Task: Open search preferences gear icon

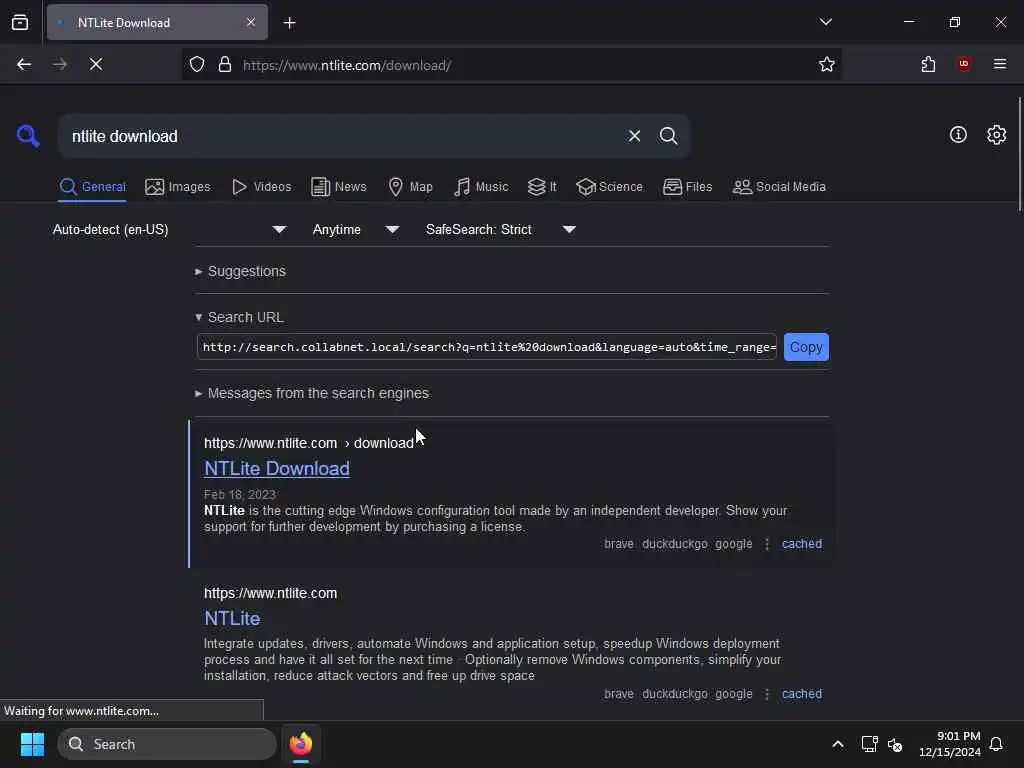Action: coord(997,135)
